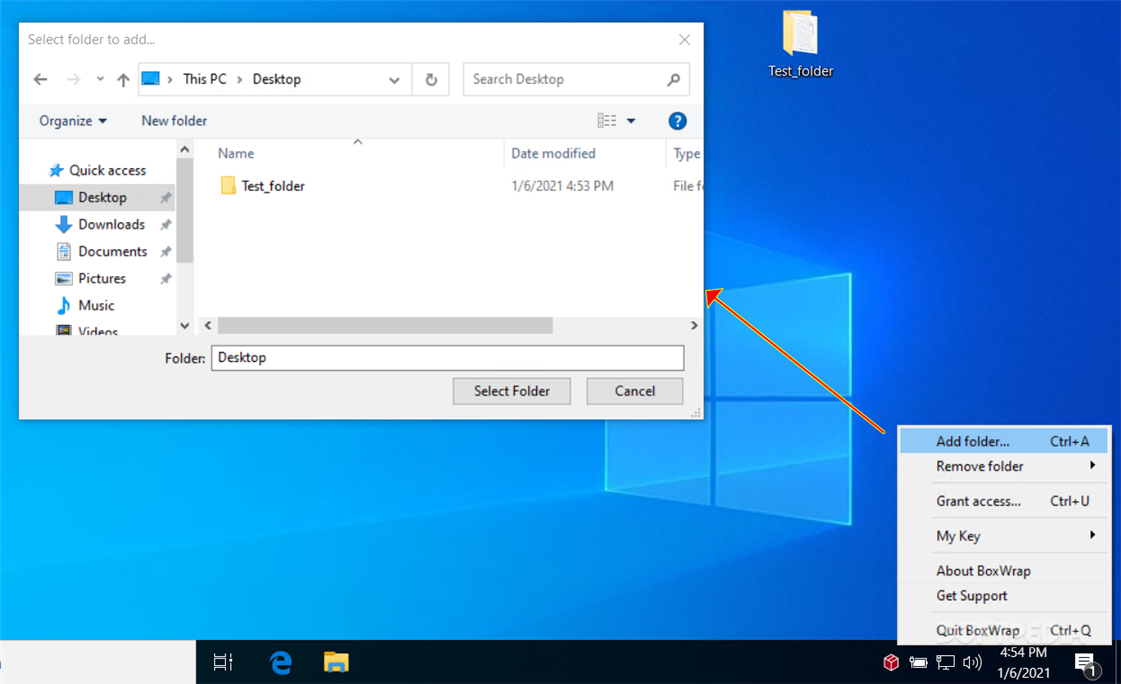Select Desktop in navigation pane
This screenshot has width=1121, height=684.
(98, 197)
